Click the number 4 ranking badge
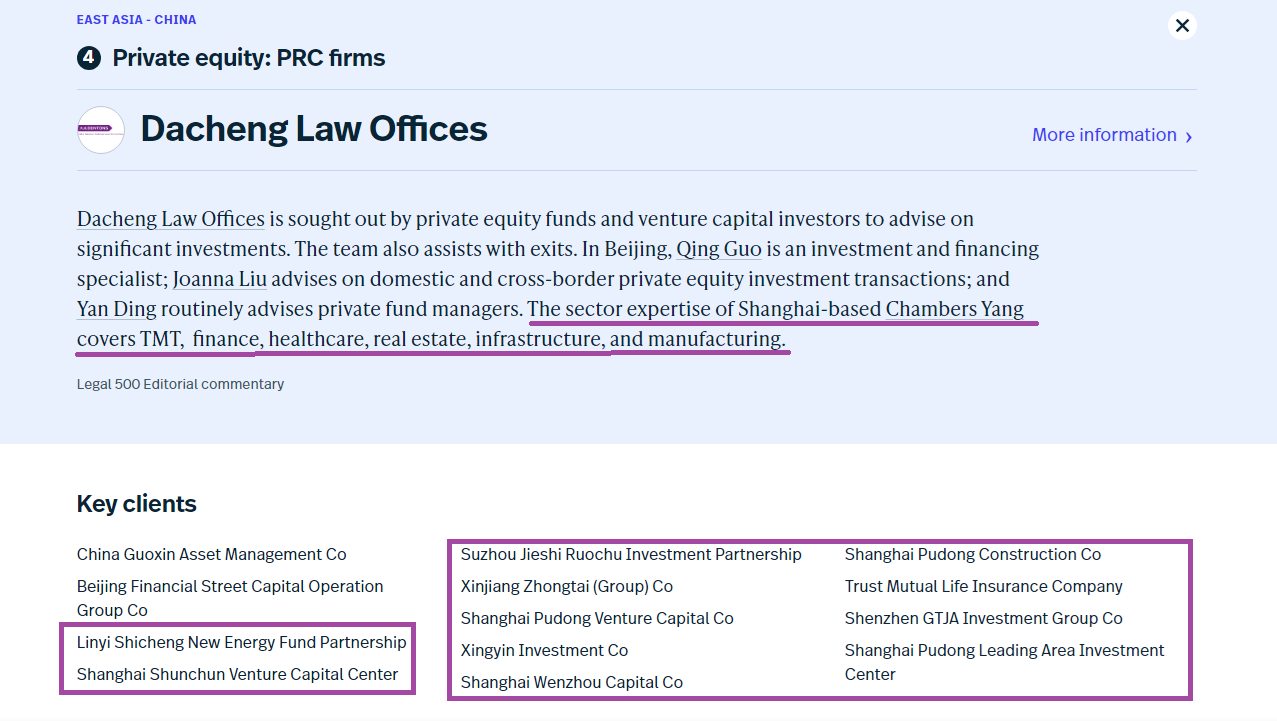1277x721 pixels. point(89,58)
